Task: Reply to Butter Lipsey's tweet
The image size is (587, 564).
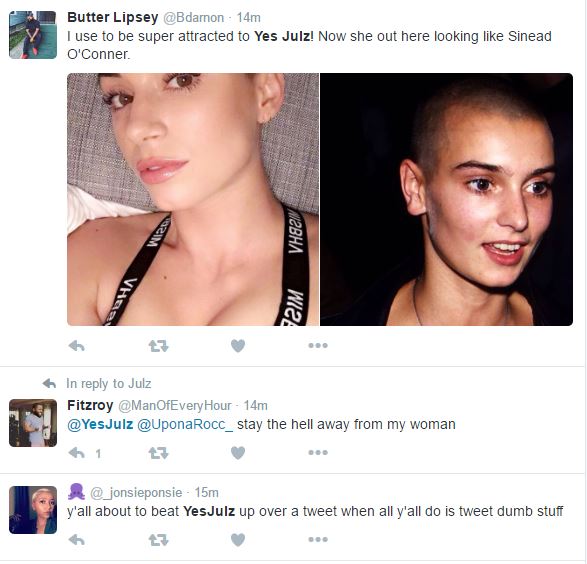Action: tap(77, 346)
